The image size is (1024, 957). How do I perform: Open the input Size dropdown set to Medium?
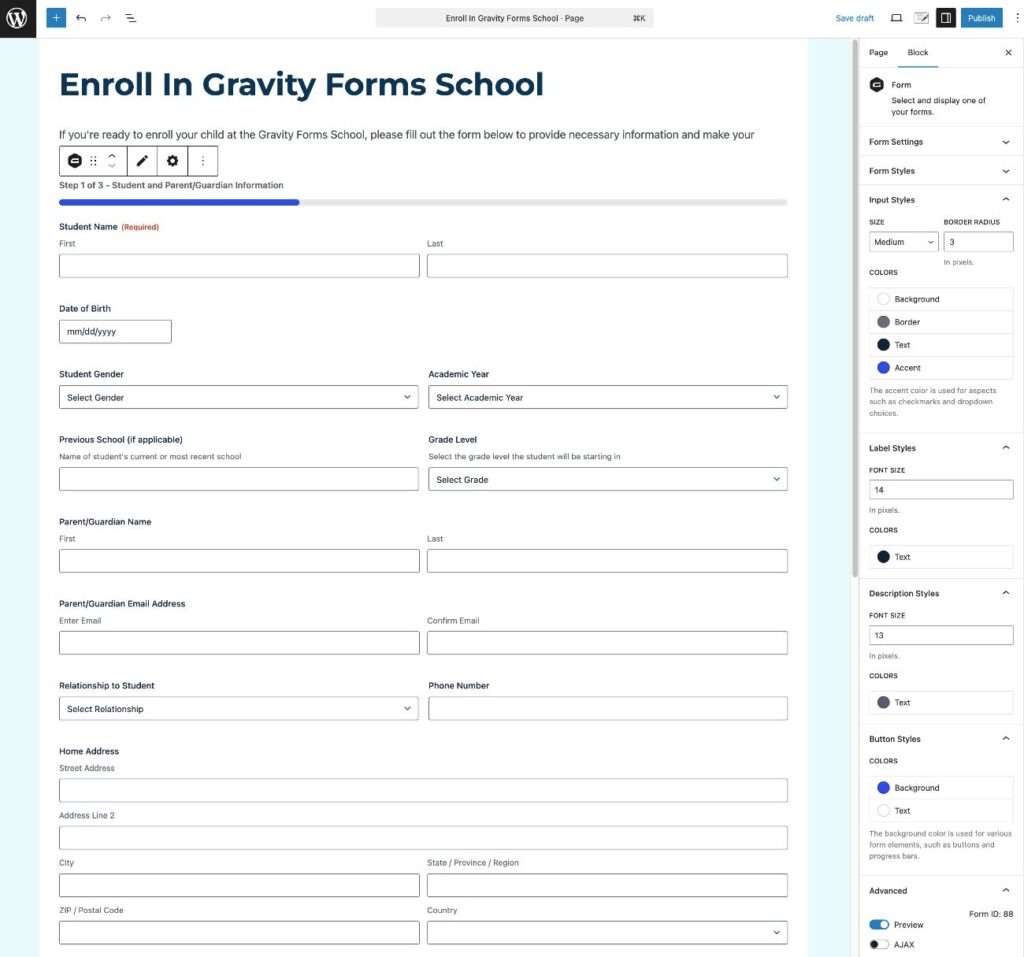[x=903, y=242]
